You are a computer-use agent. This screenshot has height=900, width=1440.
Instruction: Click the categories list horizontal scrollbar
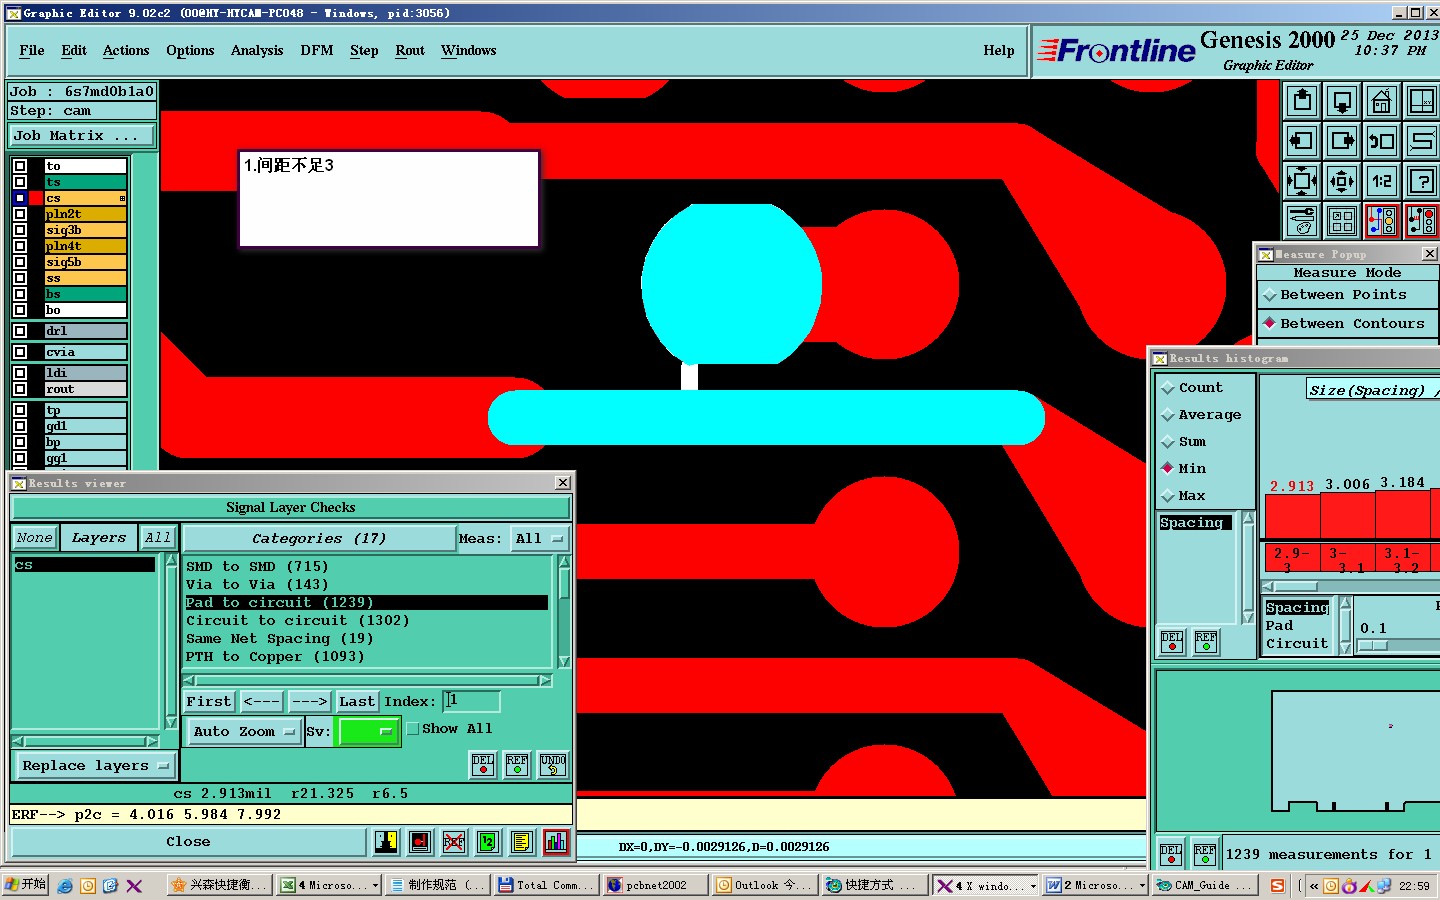368,681
